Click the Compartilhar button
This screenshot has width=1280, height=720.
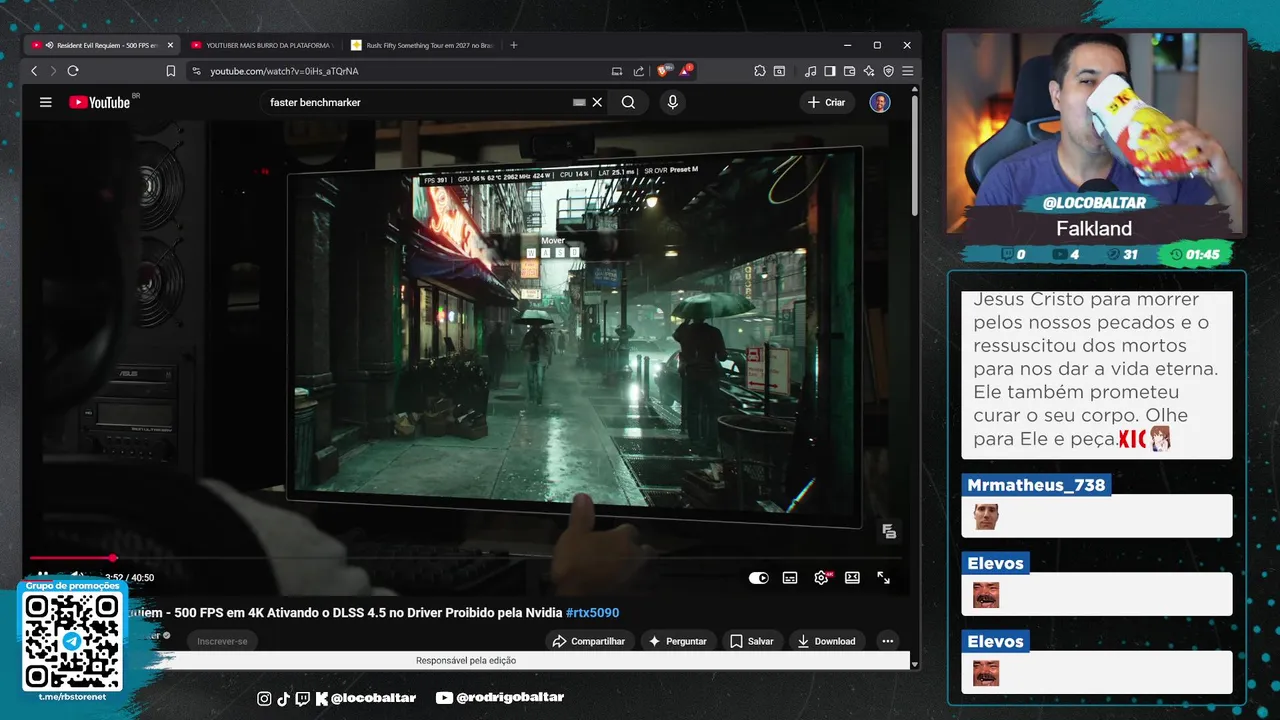(590, 641)
